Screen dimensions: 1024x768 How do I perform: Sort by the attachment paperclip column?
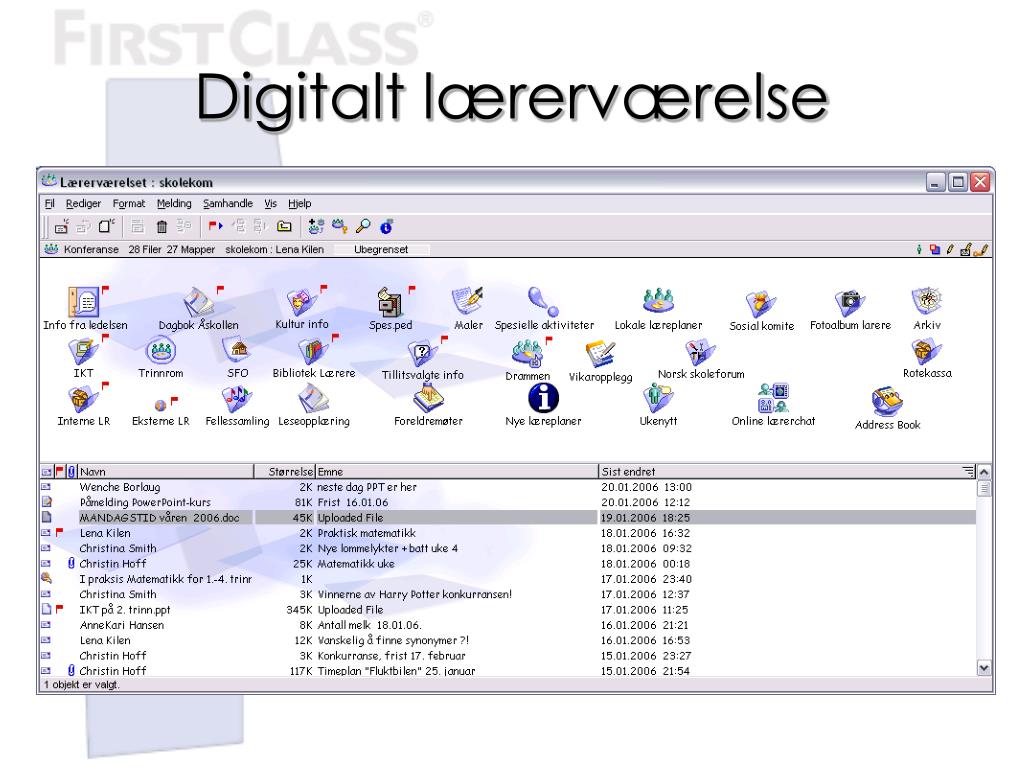71,471
